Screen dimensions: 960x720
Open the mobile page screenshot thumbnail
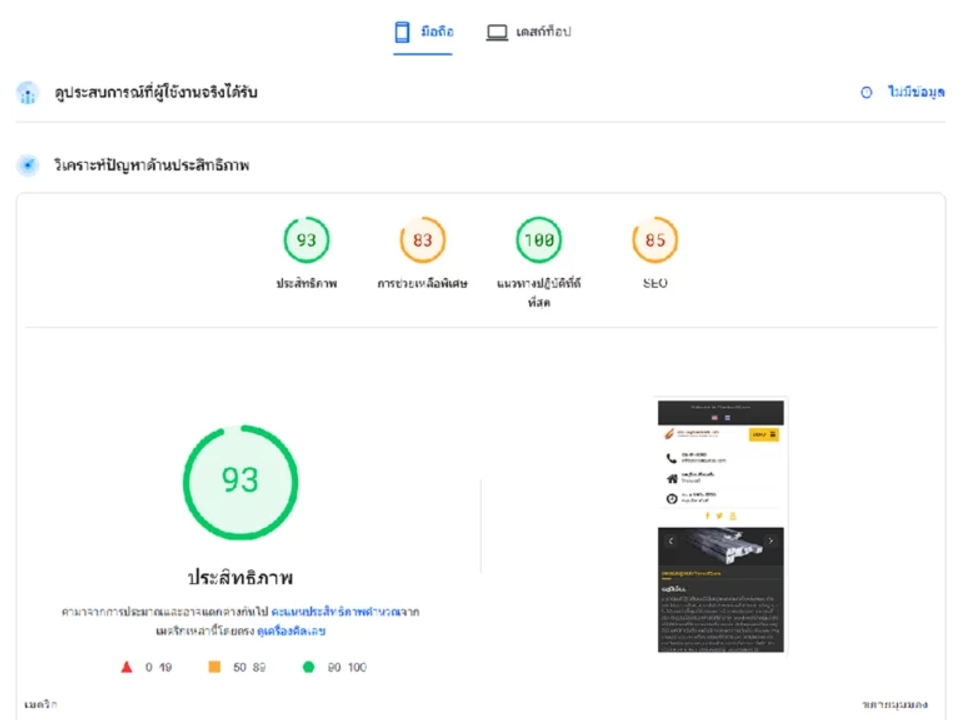coord(721,527)
